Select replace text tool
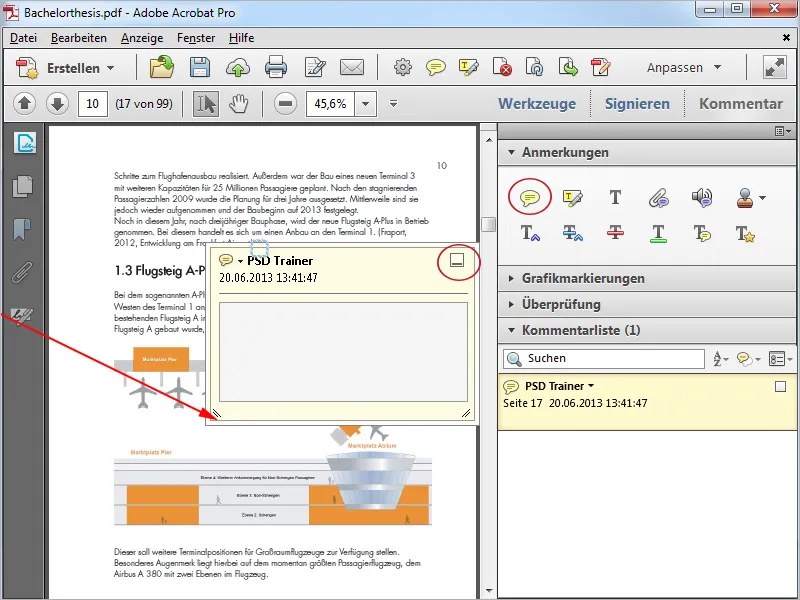Viewport: 800px width, 600px height. coord(572,233)
